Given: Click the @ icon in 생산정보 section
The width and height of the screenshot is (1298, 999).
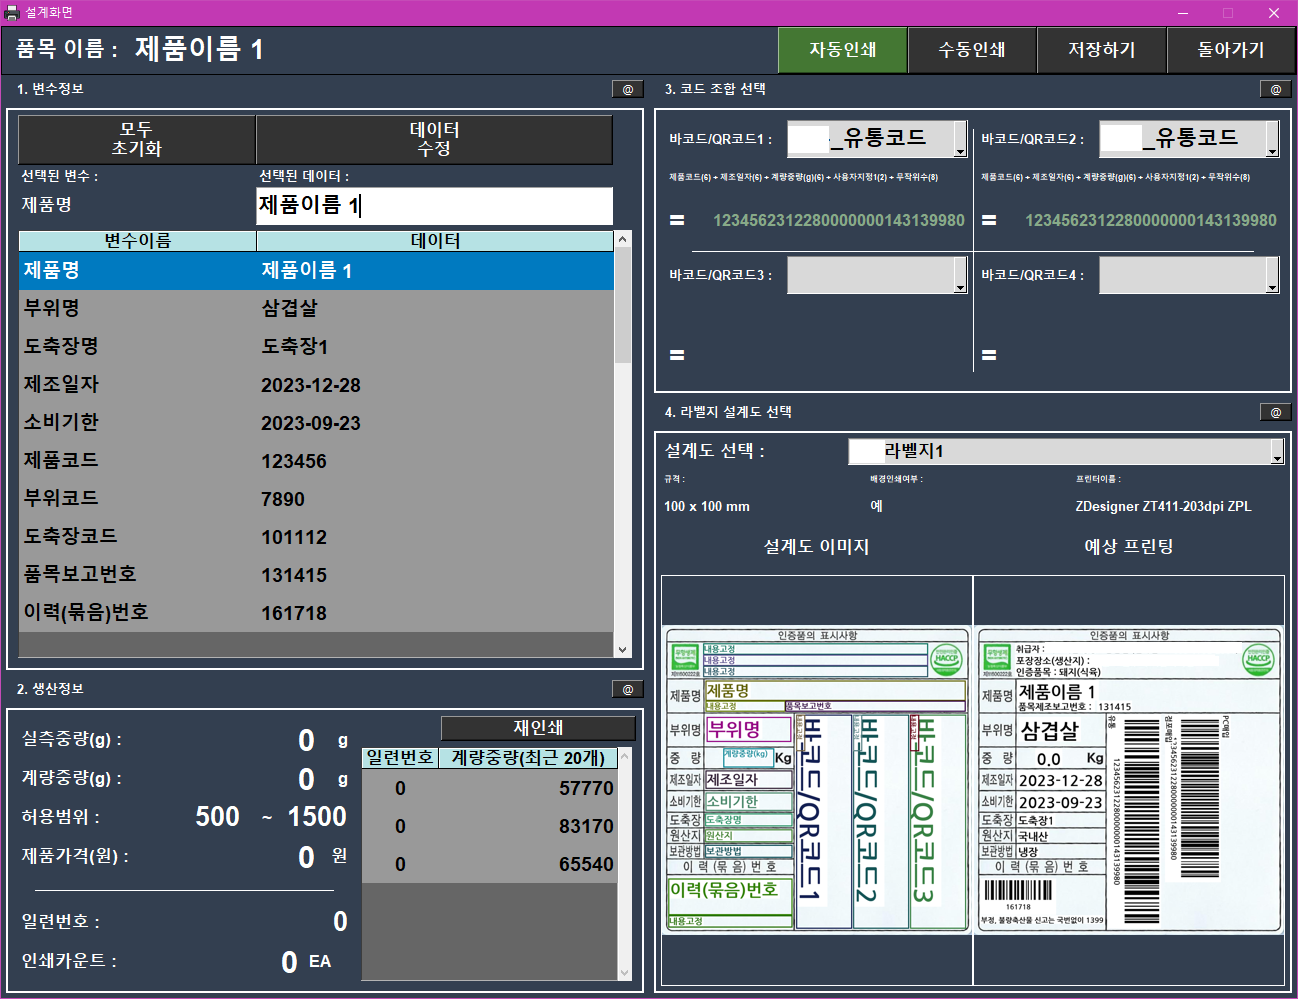Looking at the screenshot, I should pyautogui.click(x=627, y=689).
